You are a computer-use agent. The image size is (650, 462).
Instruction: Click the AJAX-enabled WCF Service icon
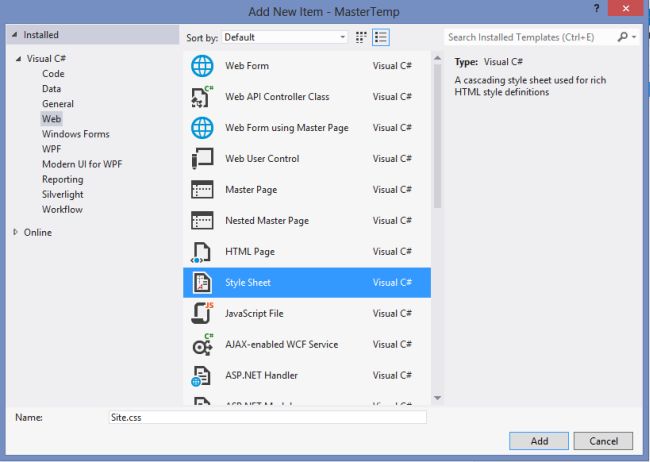pos(202,345)
